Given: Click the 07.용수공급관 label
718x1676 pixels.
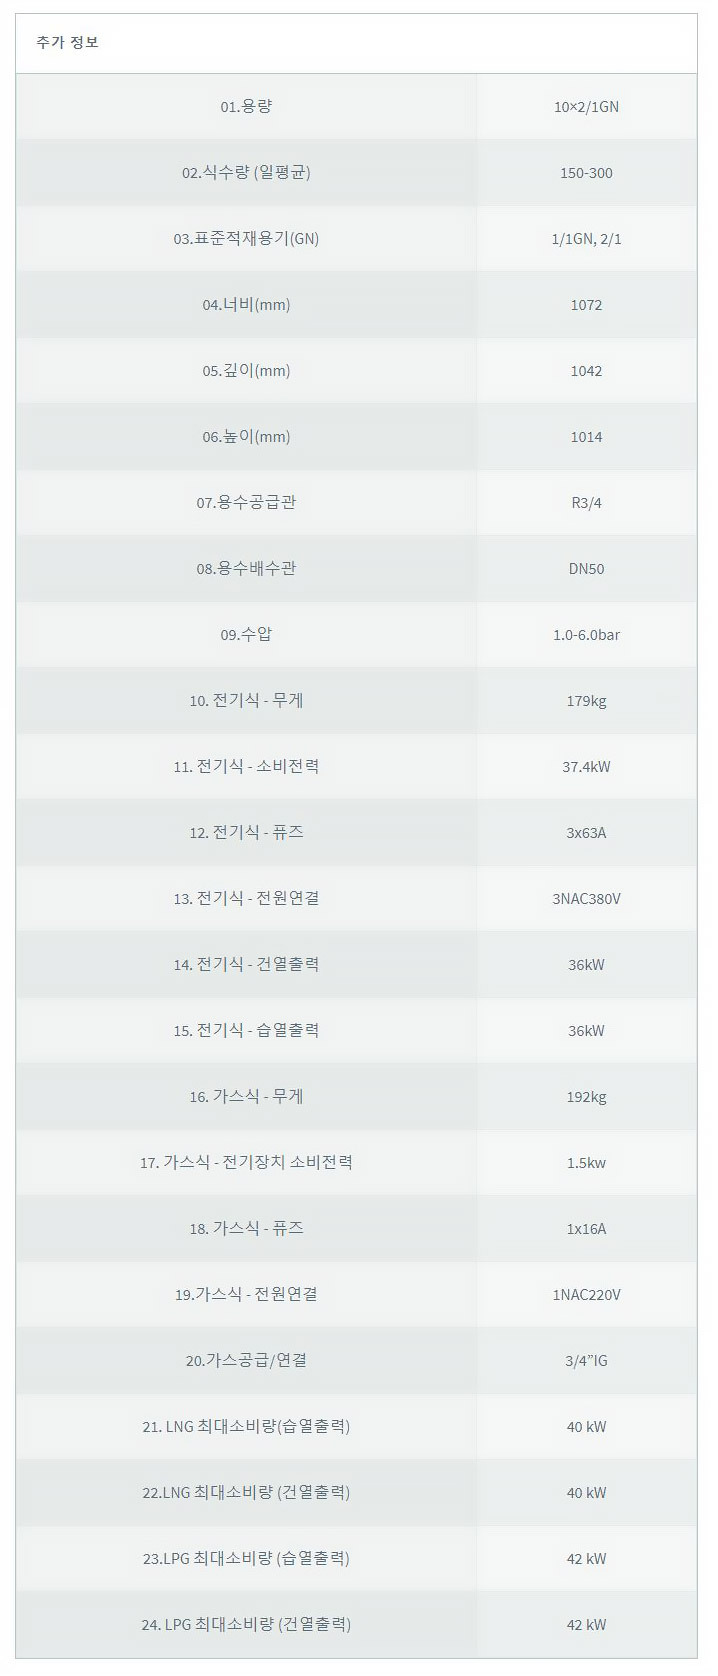Looking at the screenshot, I should pos(246,502).
